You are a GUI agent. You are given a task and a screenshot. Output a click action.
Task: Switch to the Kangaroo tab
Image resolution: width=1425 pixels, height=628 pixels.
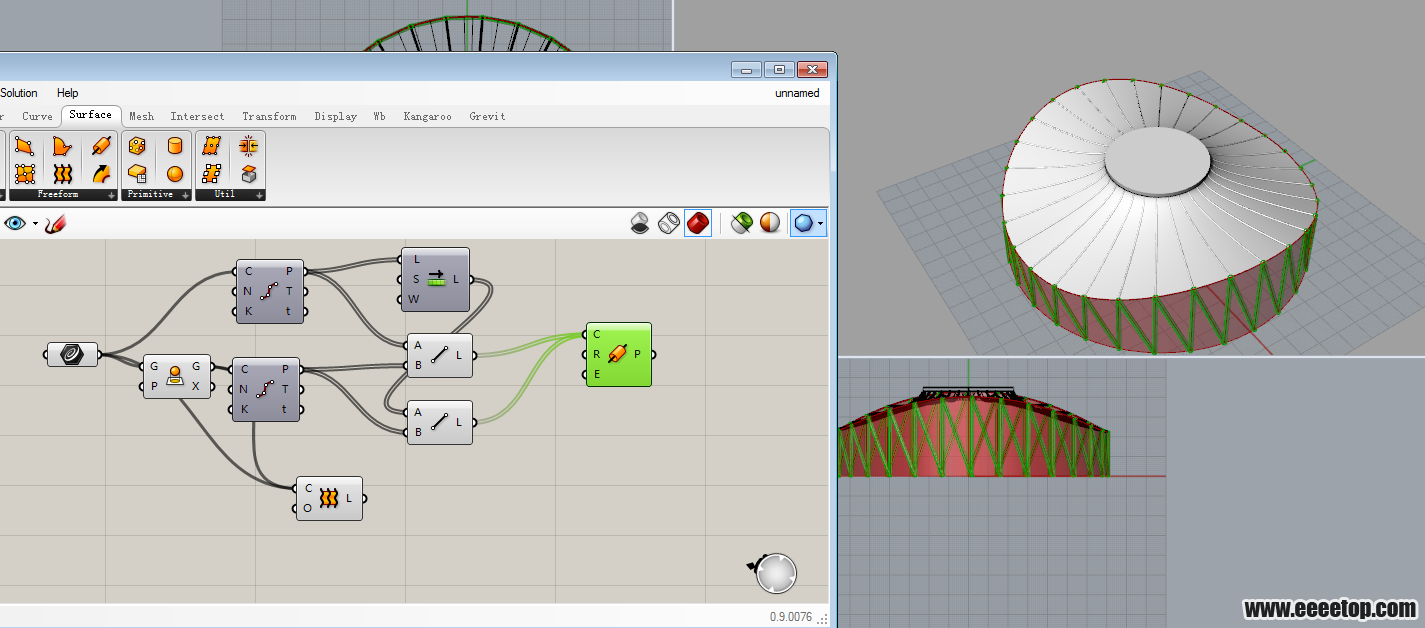(x=427, y=116)
